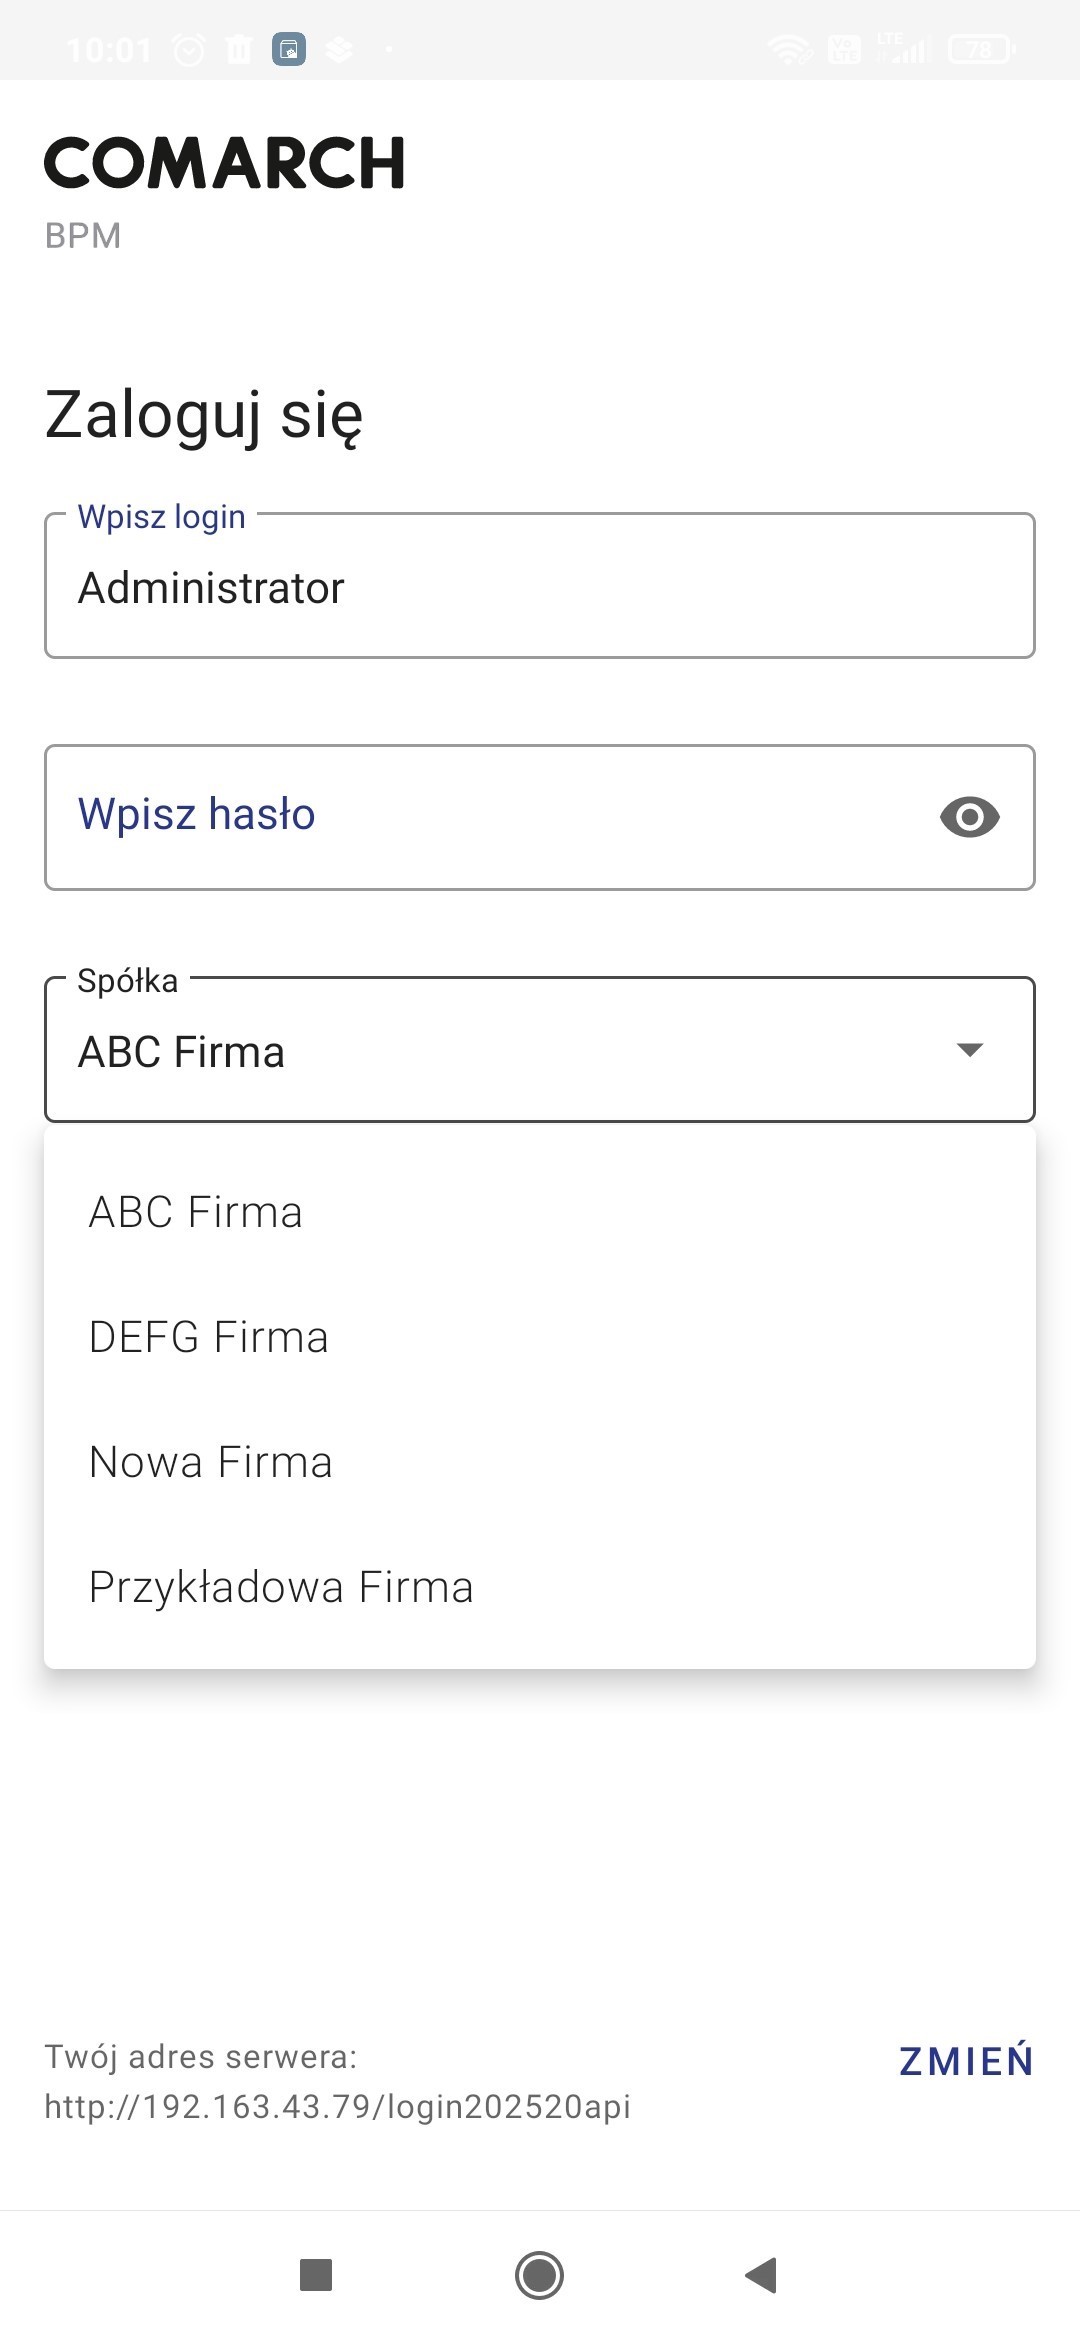
Task: Focus the Wpisz hasło password field
Action: coord(480,817)
